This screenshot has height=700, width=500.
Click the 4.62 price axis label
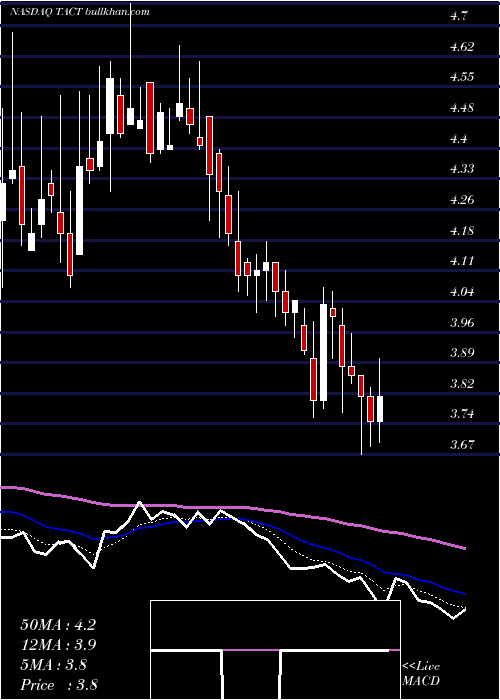tap(462, 46)
